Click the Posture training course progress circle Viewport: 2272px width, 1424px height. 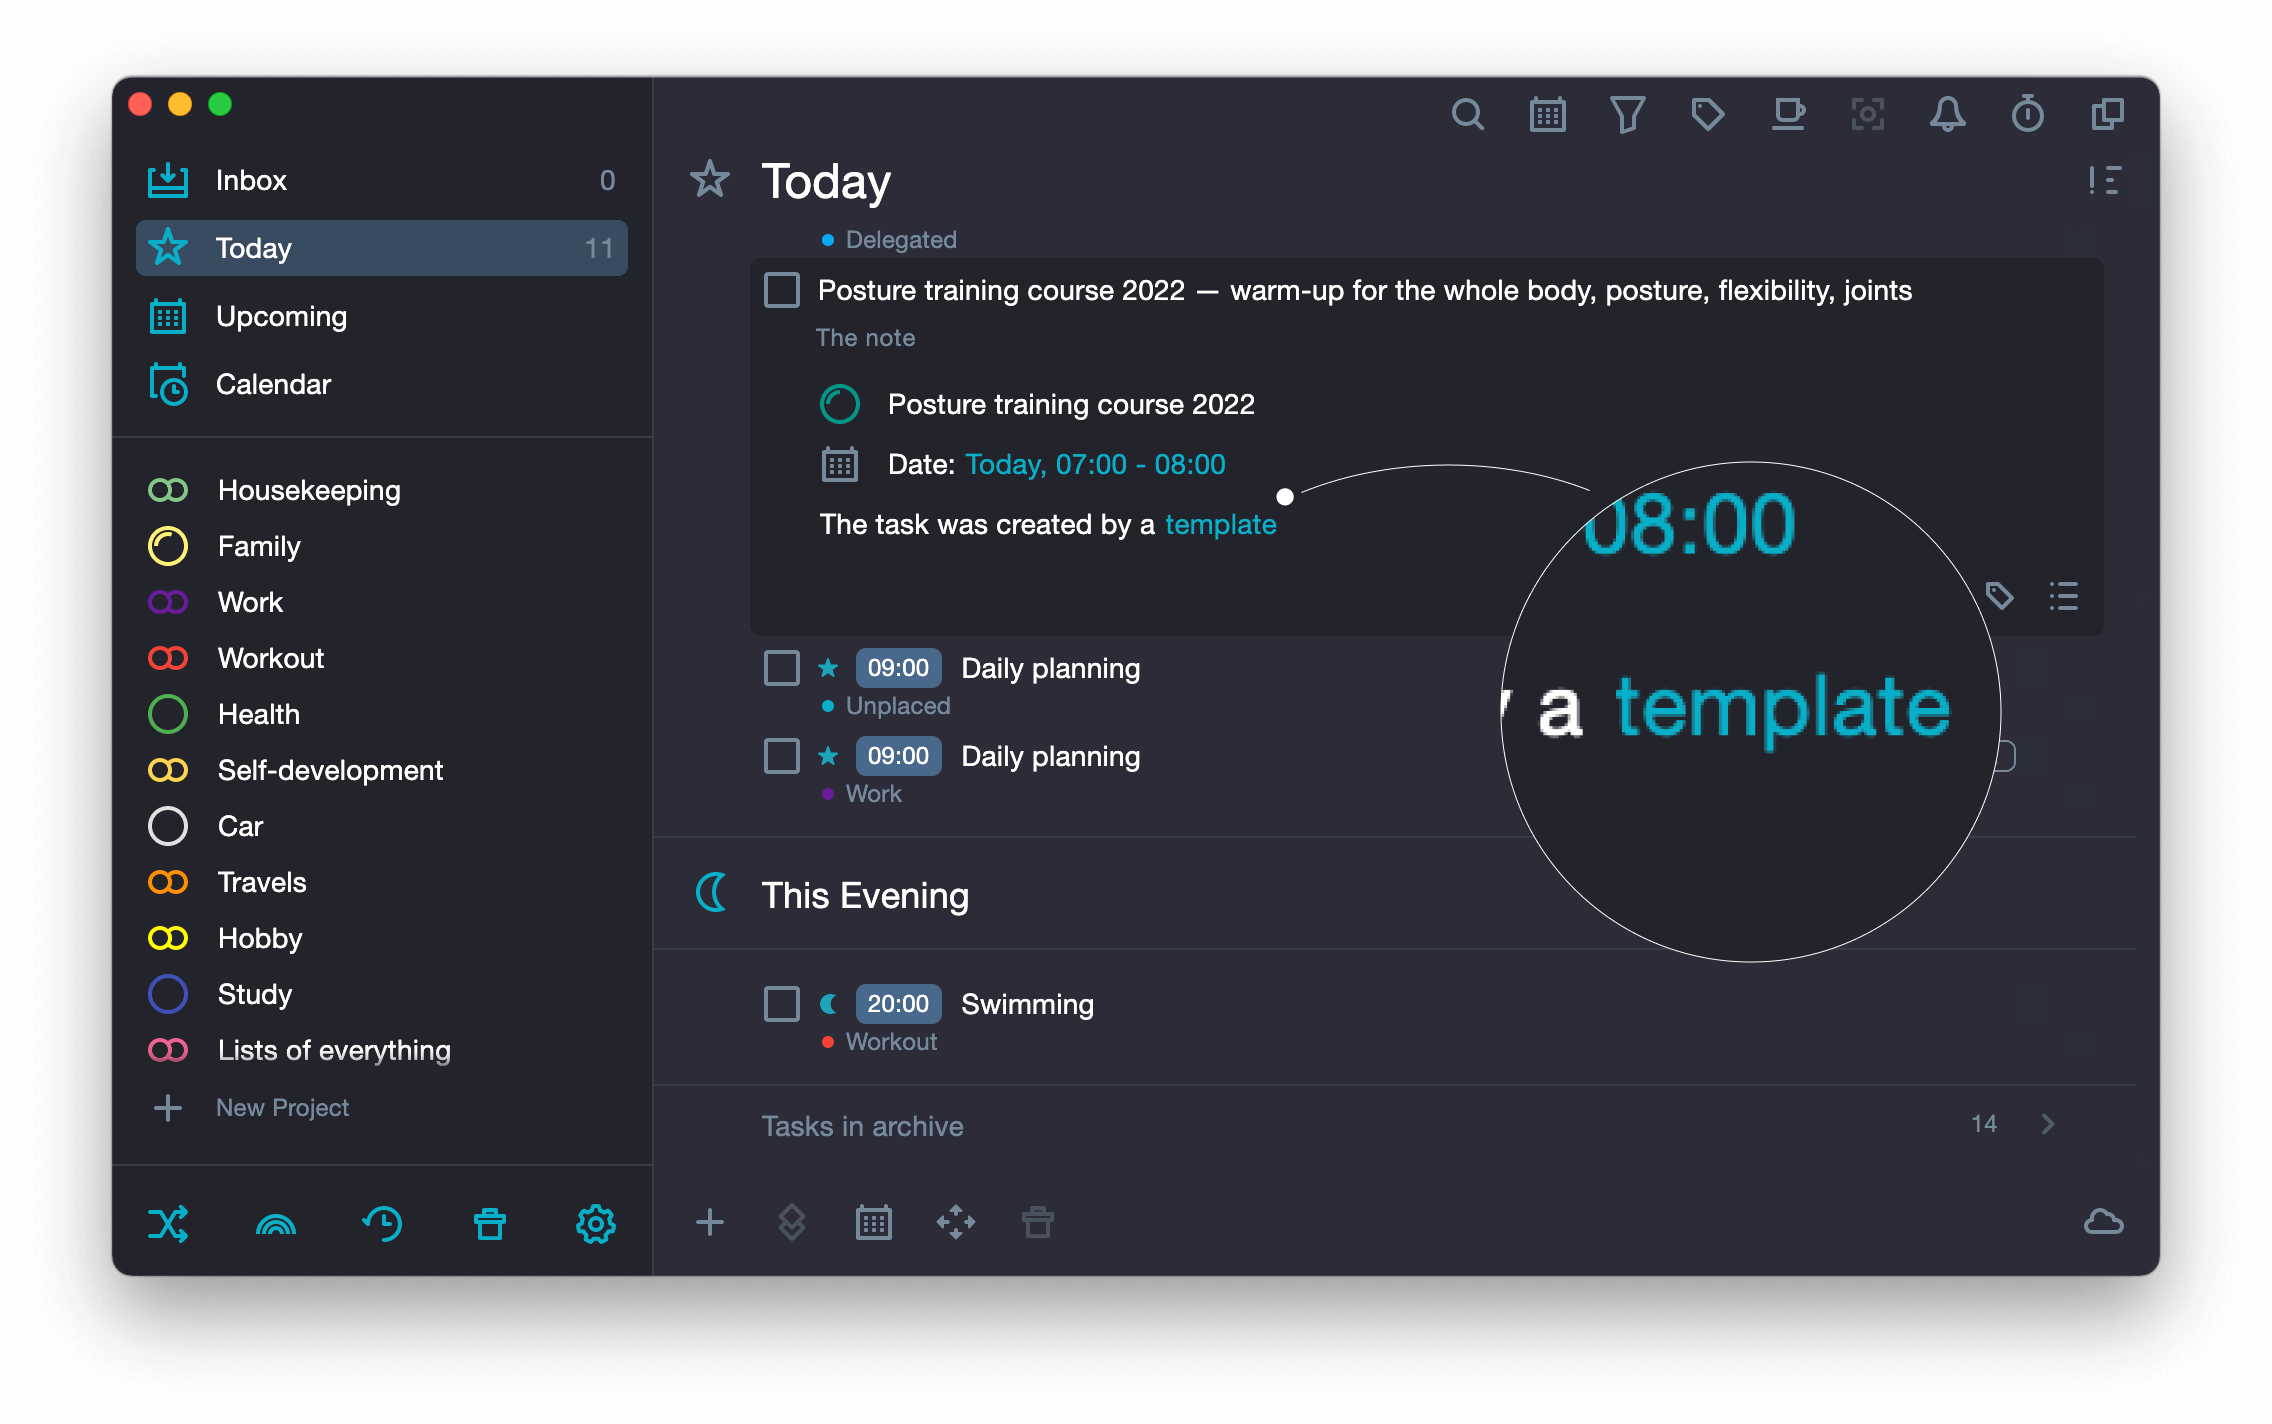tap(840, 404)
